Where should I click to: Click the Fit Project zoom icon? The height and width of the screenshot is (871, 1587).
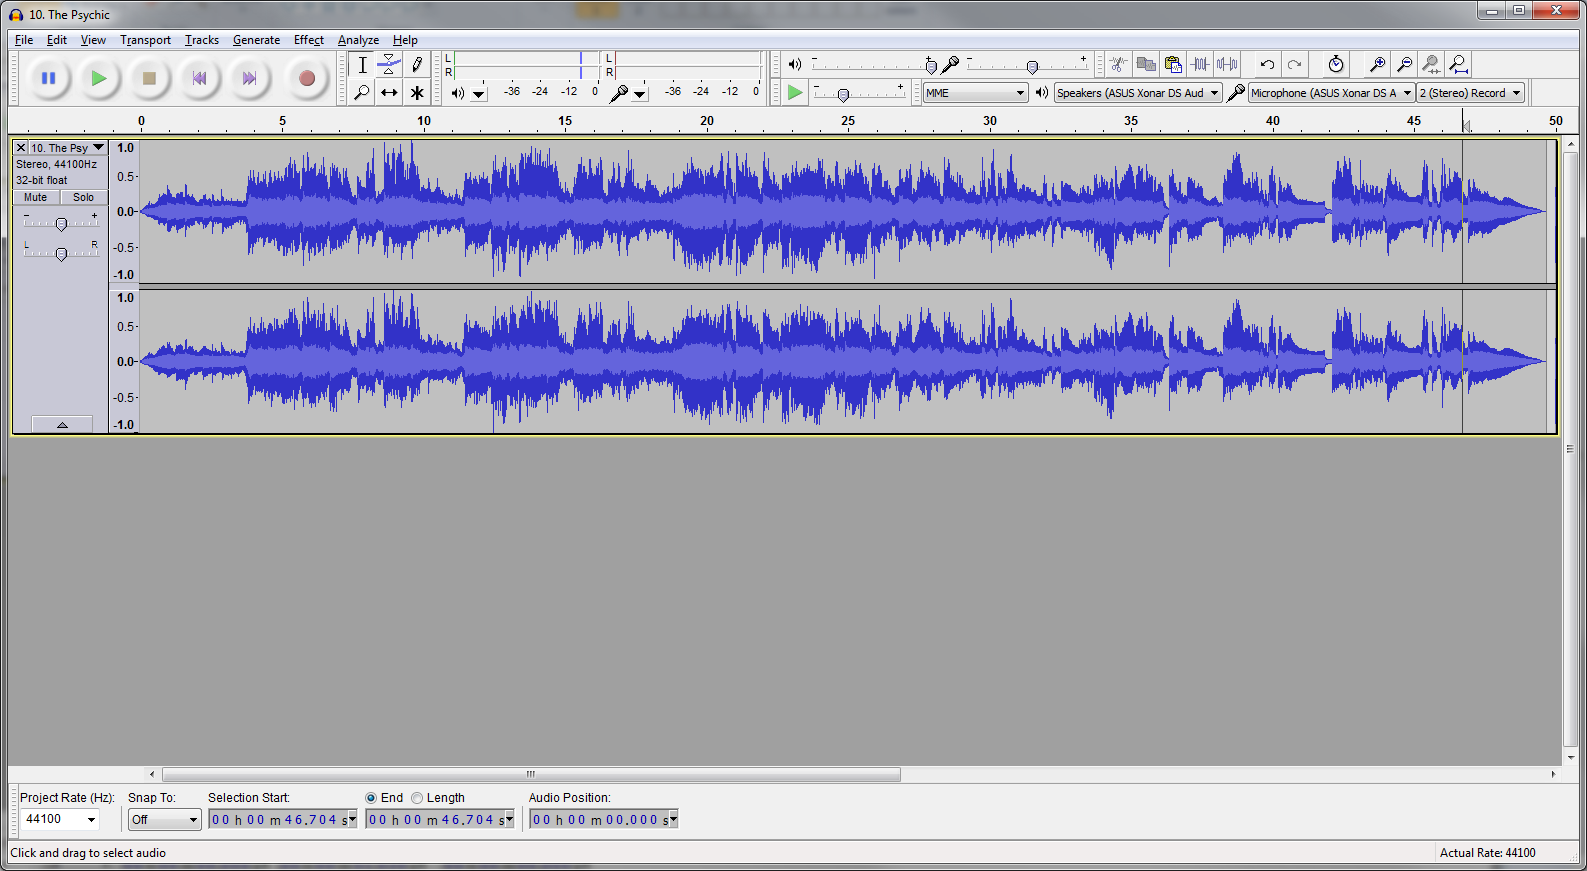click(1459, 64)
